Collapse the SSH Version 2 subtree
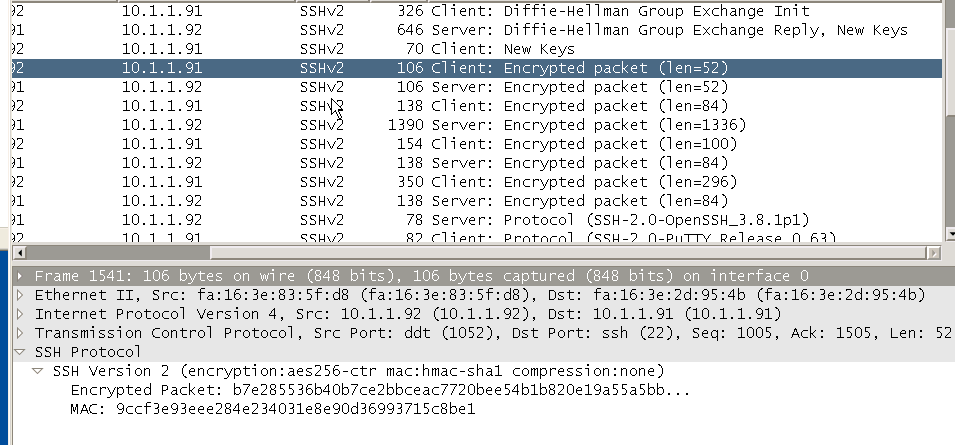This screenshot has width=955, height=445. point(38,371)
